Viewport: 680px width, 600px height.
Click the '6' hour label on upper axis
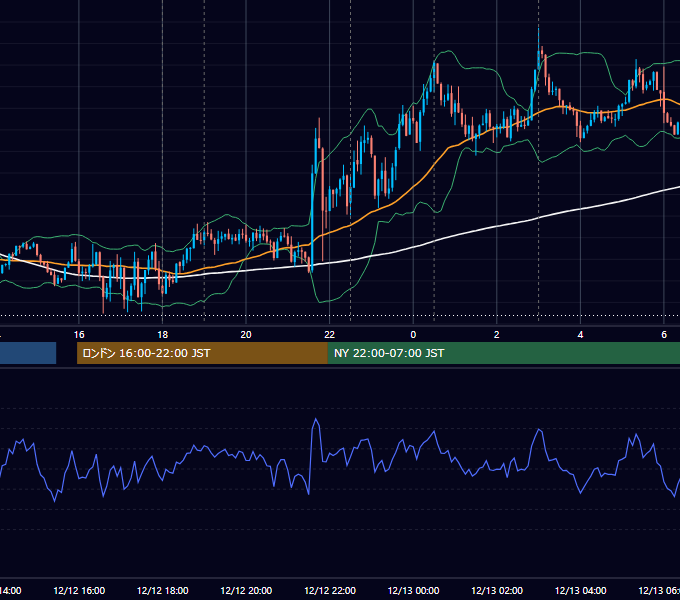(664, 335)
